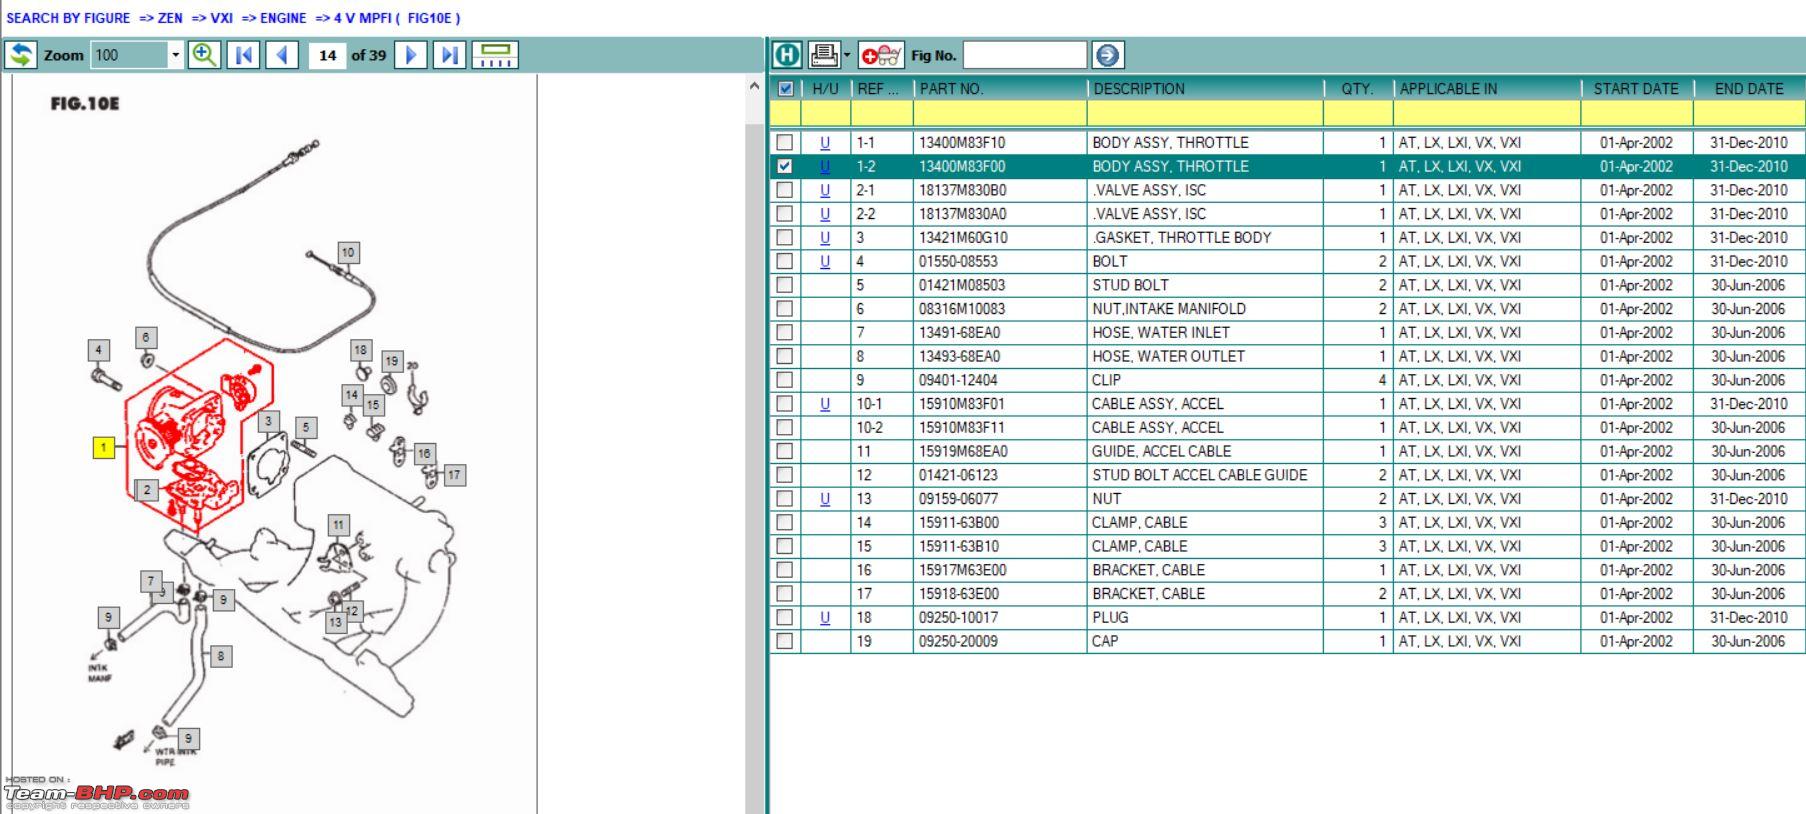
Task: Click the H/U column header
Action: click(825, 88)
